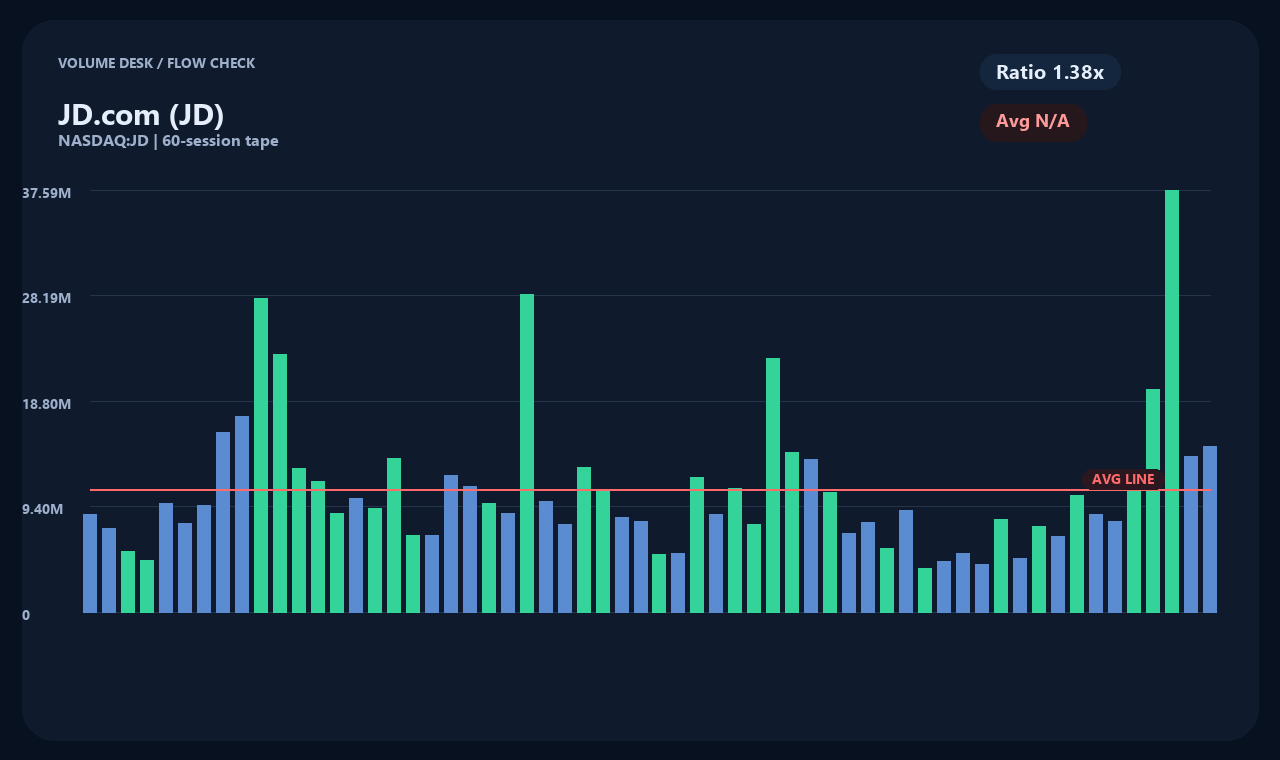Viewport: 1280px width, 760px height.
Task: Click the 28.19M axis label
Action: 47,298
